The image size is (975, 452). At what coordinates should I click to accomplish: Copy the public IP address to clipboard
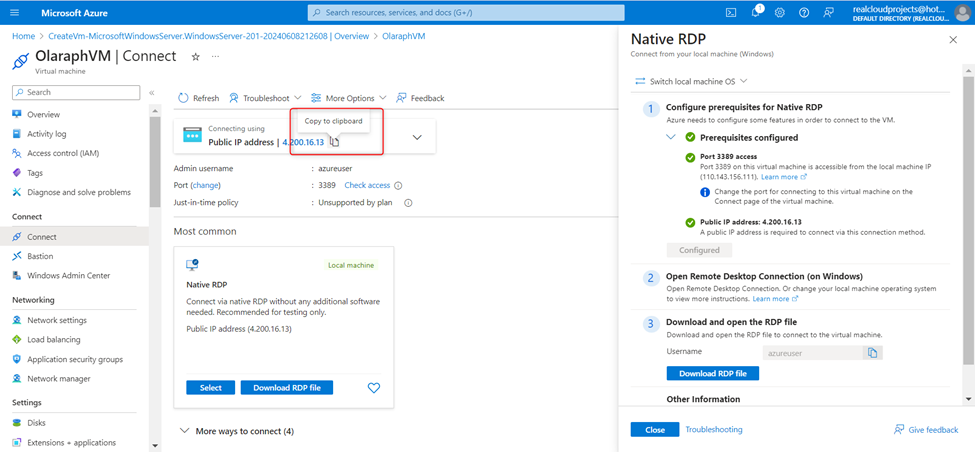coord(335,142)
